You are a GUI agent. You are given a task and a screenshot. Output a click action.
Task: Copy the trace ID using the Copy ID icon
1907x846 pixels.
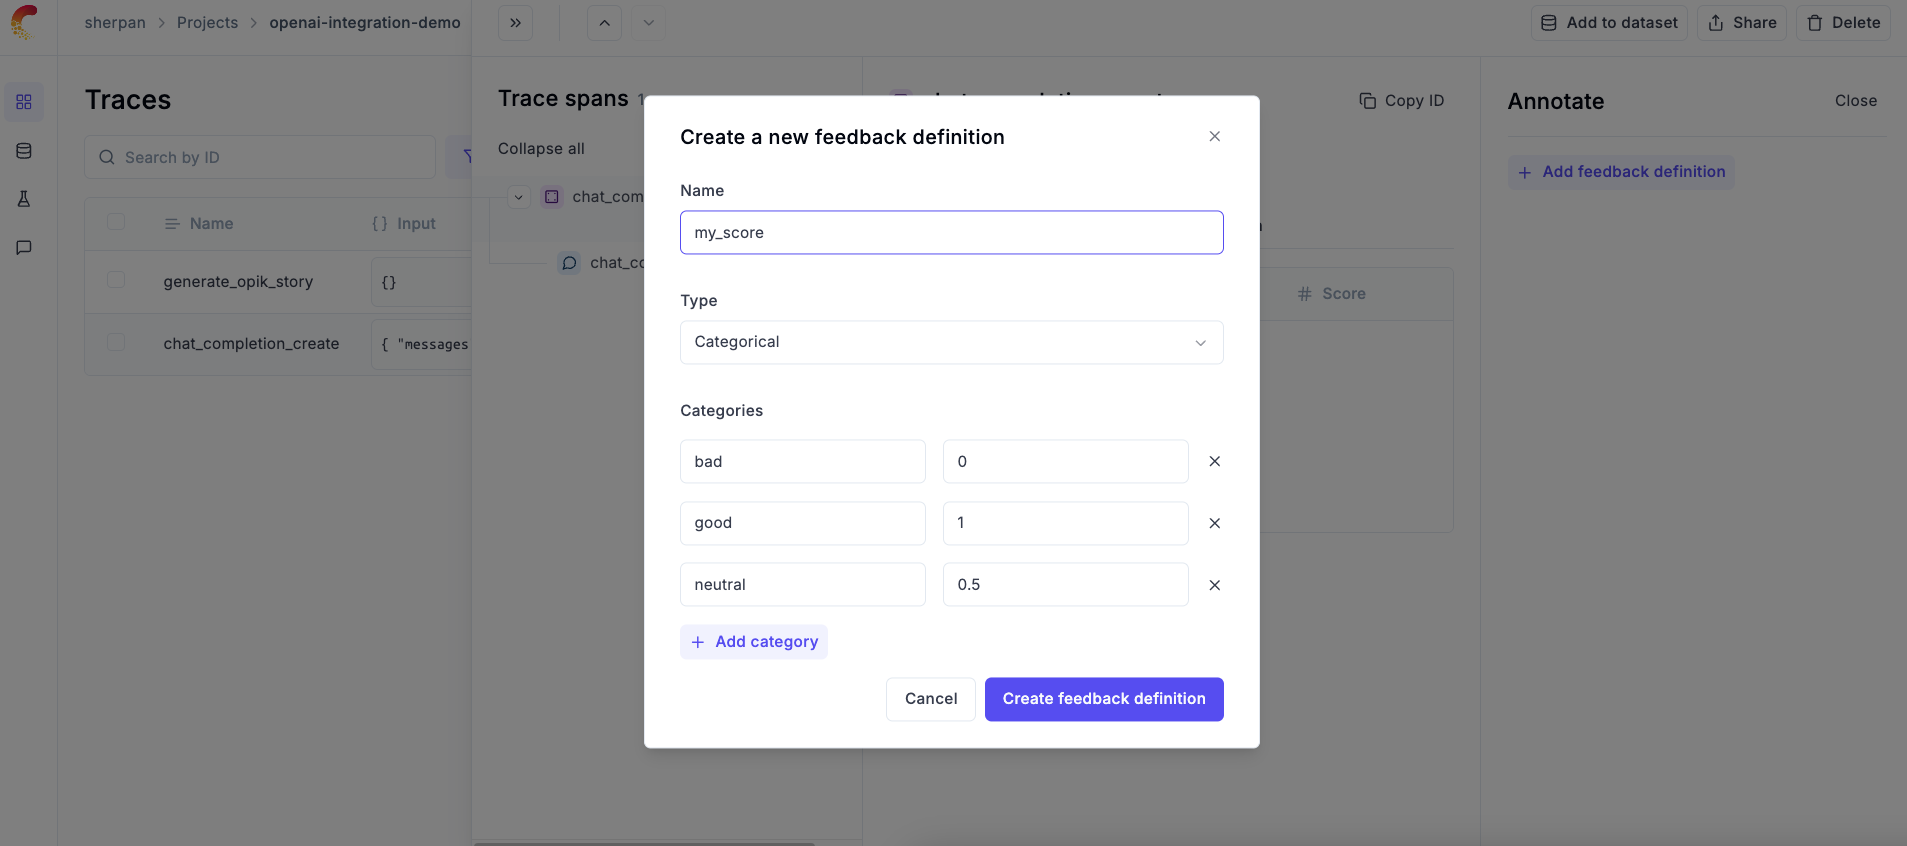click(1366, 100)
